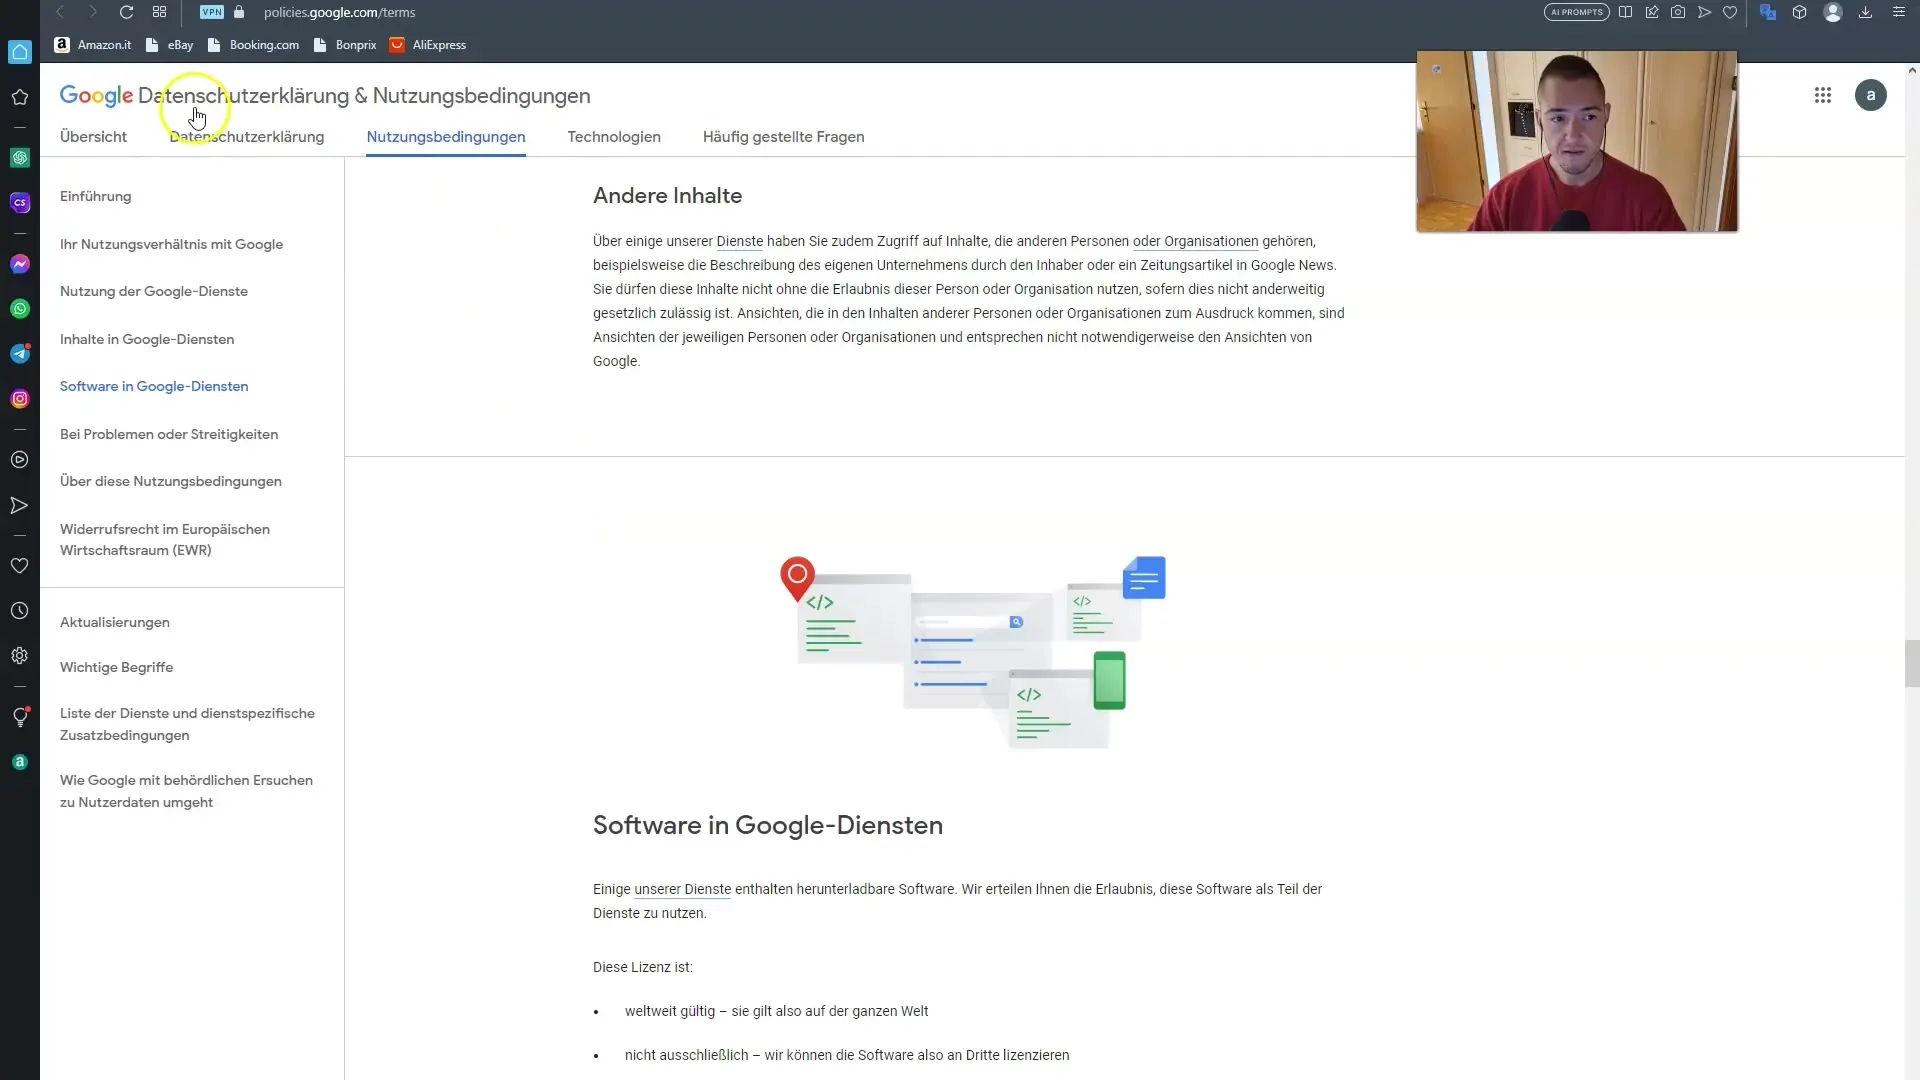Click the unserer Dienste hyperlink
This screenshot has height=1080, width=1920.
[682, 889]
